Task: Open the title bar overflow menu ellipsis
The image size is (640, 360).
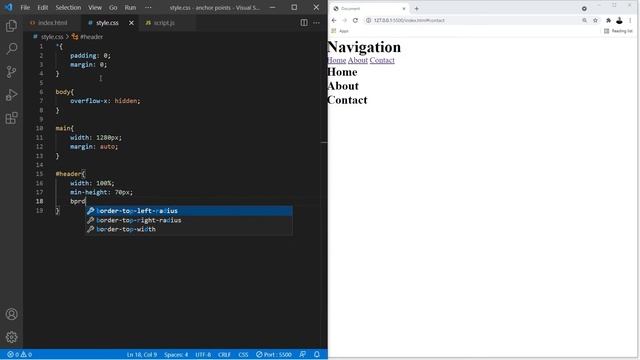Action: (x=148, y=7)
